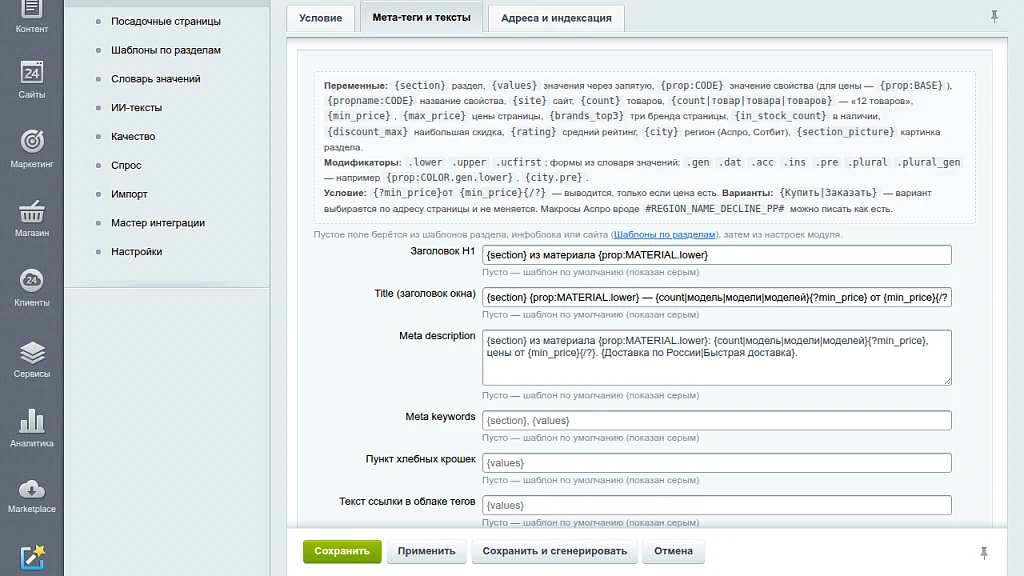Screen dimensions: 1024x576
Task: Open Настройки in the left menu
Action: point(136,251)
